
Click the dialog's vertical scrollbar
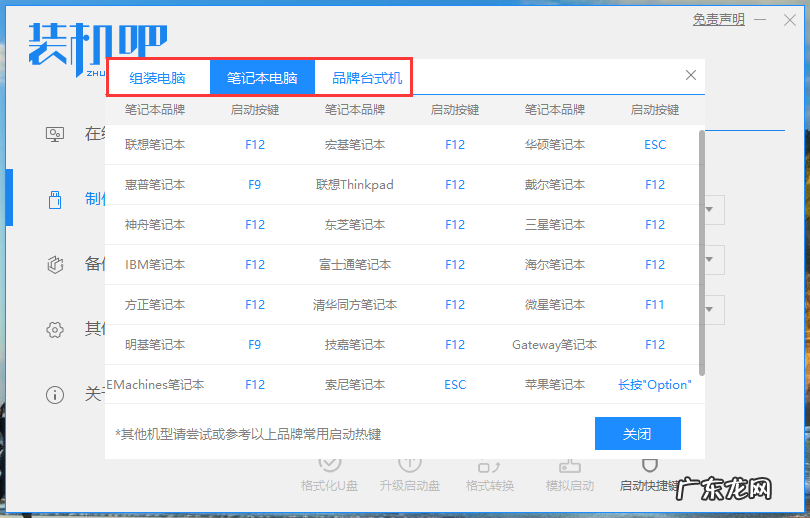click(x=702, y=253)
